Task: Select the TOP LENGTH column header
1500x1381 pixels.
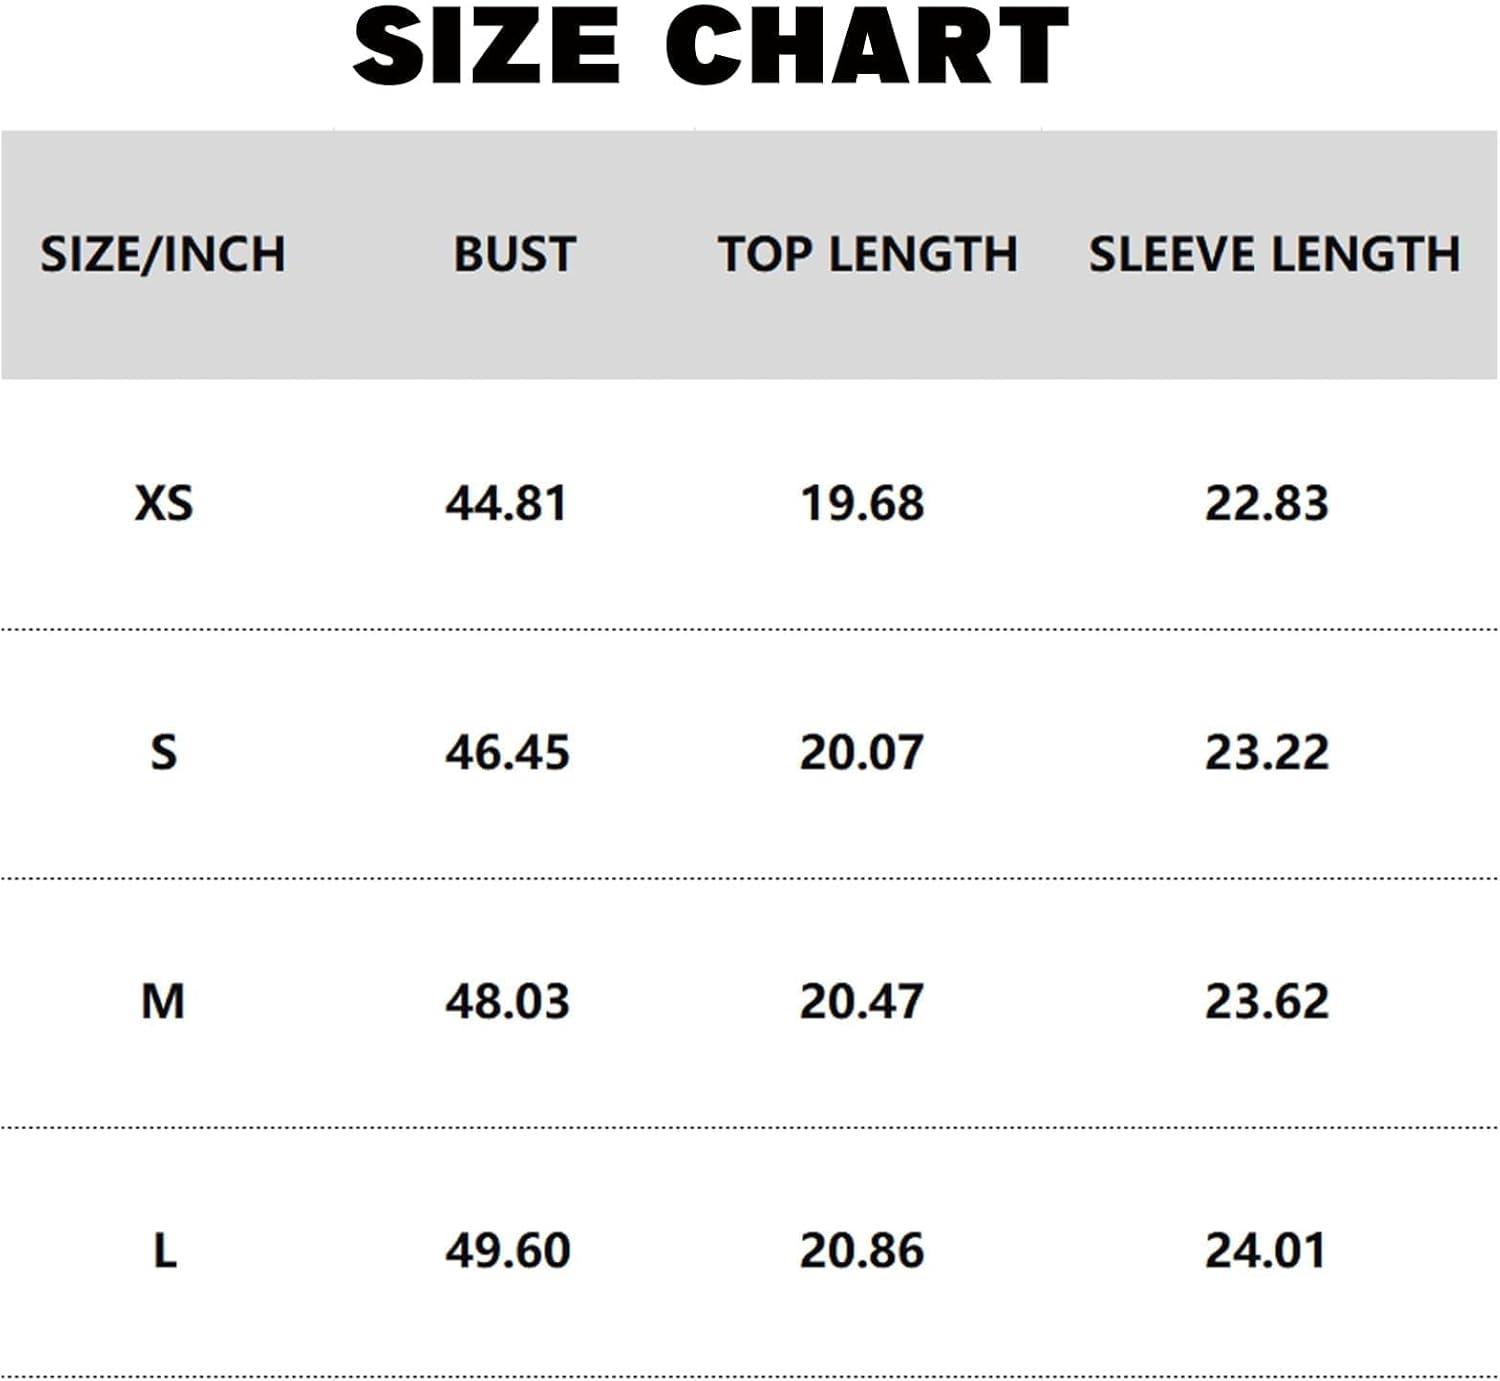Action: [x=867, y=254]
